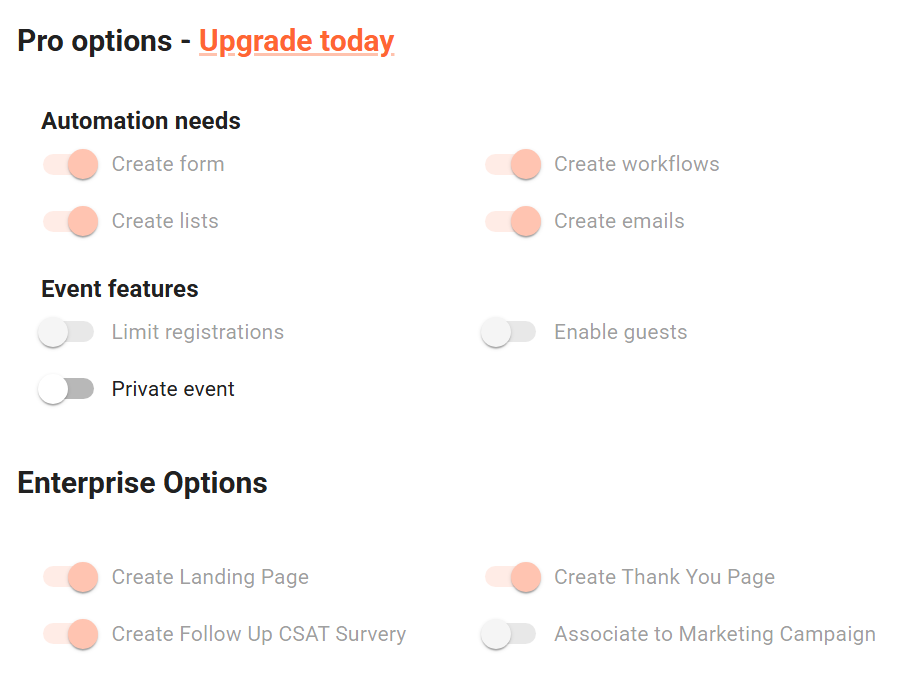
Task: Toggle the Create workflows switch
Action: [513, 164]
